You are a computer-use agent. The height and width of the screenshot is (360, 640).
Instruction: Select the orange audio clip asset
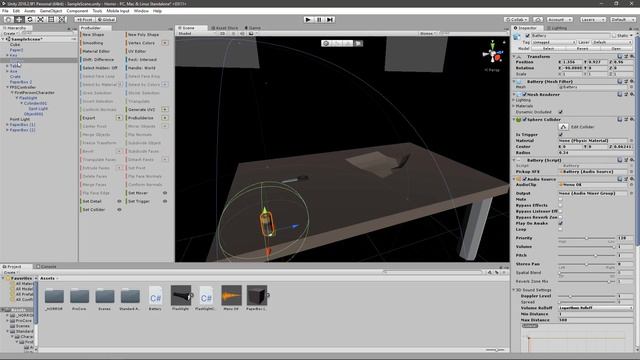231,296
